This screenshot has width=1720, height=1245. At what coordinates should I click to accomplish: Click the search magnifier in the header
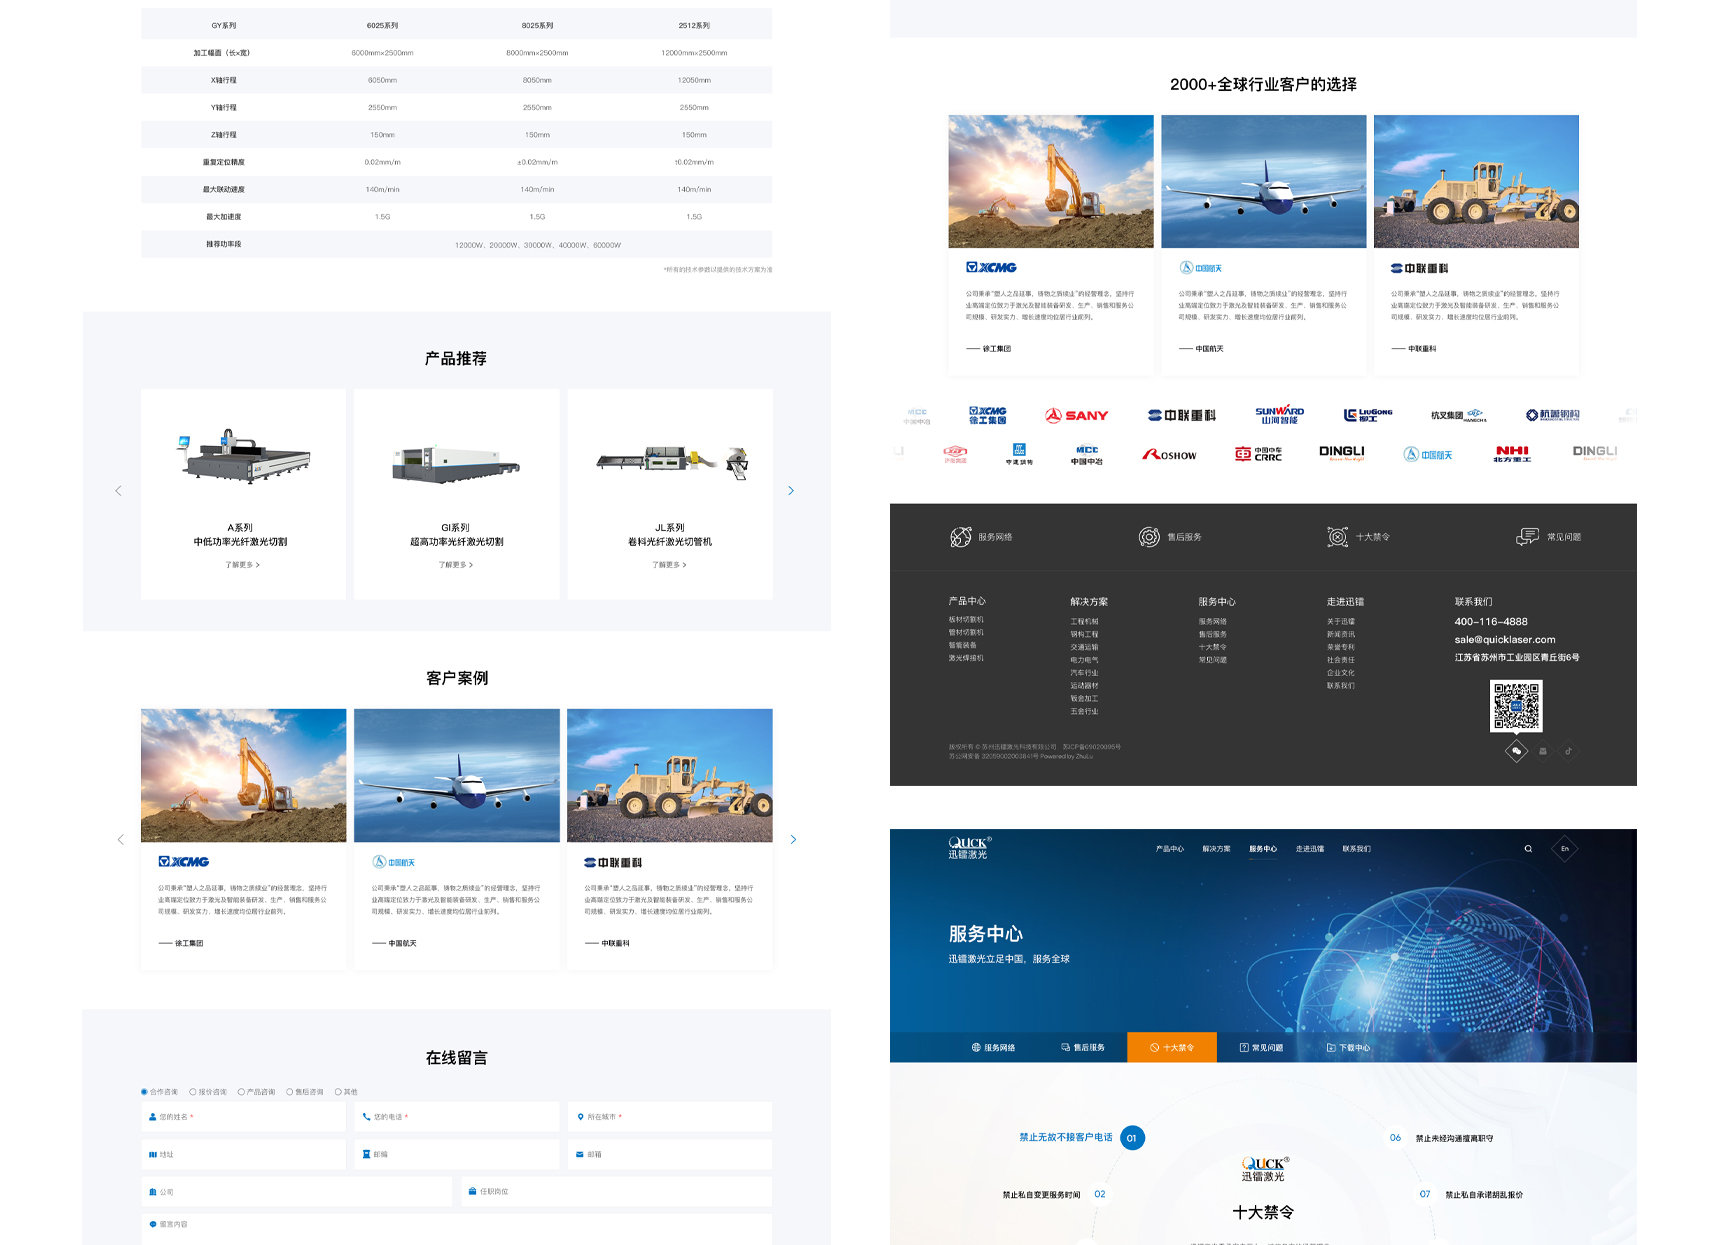(x=1528, y=849)
